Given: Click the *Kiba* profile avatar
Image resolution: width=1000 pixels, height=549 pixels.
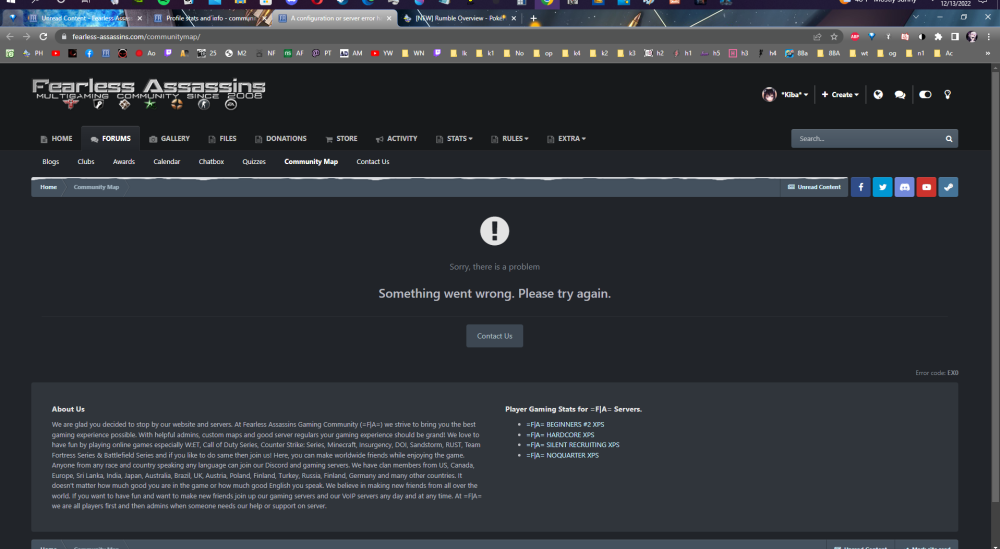Looking at the screenshot, I should (x=769, y=94).
